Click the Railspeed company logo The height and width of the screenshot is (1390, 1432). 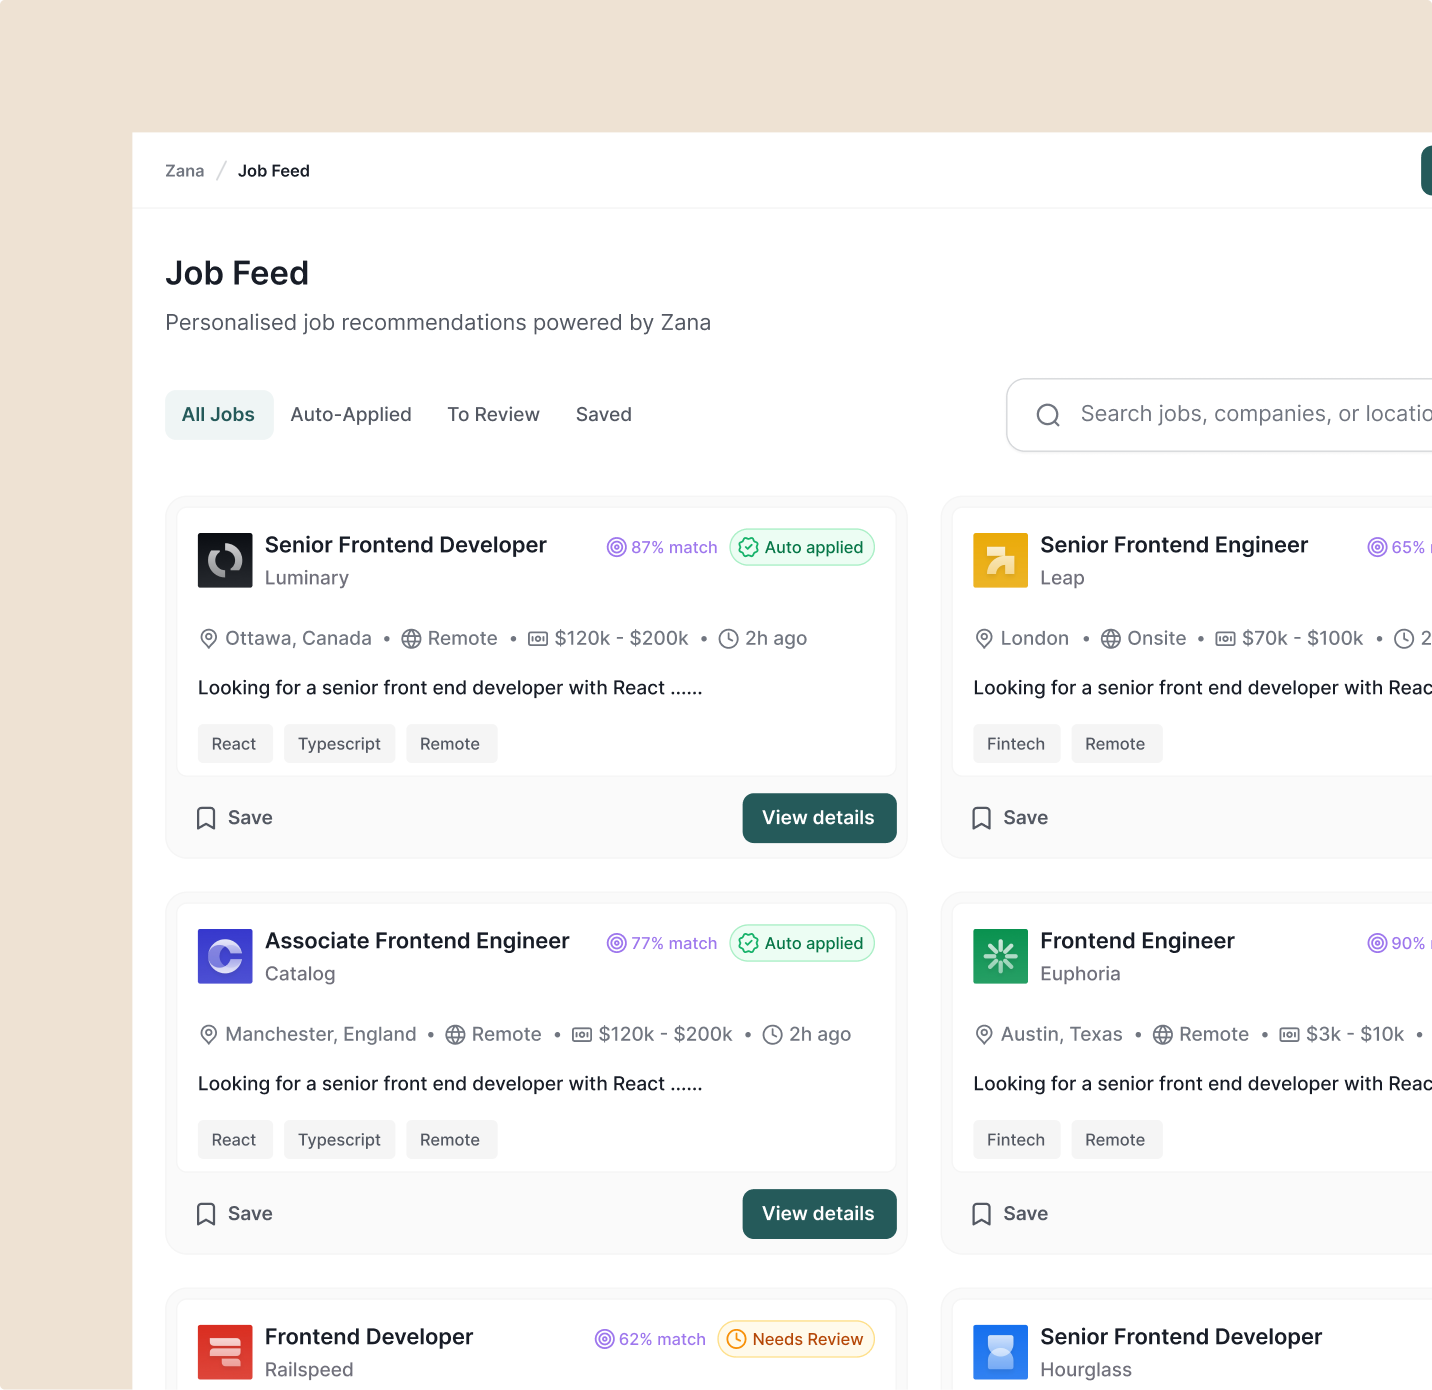[225, 1352]
